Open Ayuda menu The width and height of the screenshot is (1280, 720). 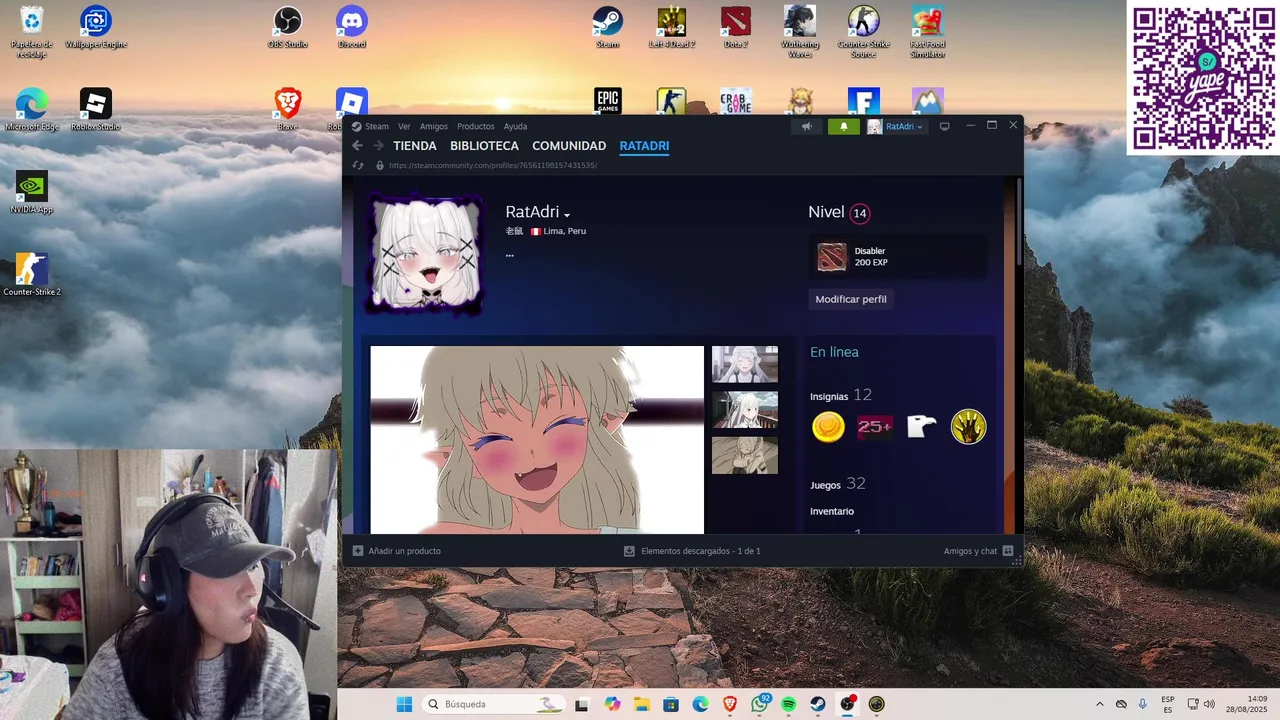pyautogui.click(x=515, y=126)
